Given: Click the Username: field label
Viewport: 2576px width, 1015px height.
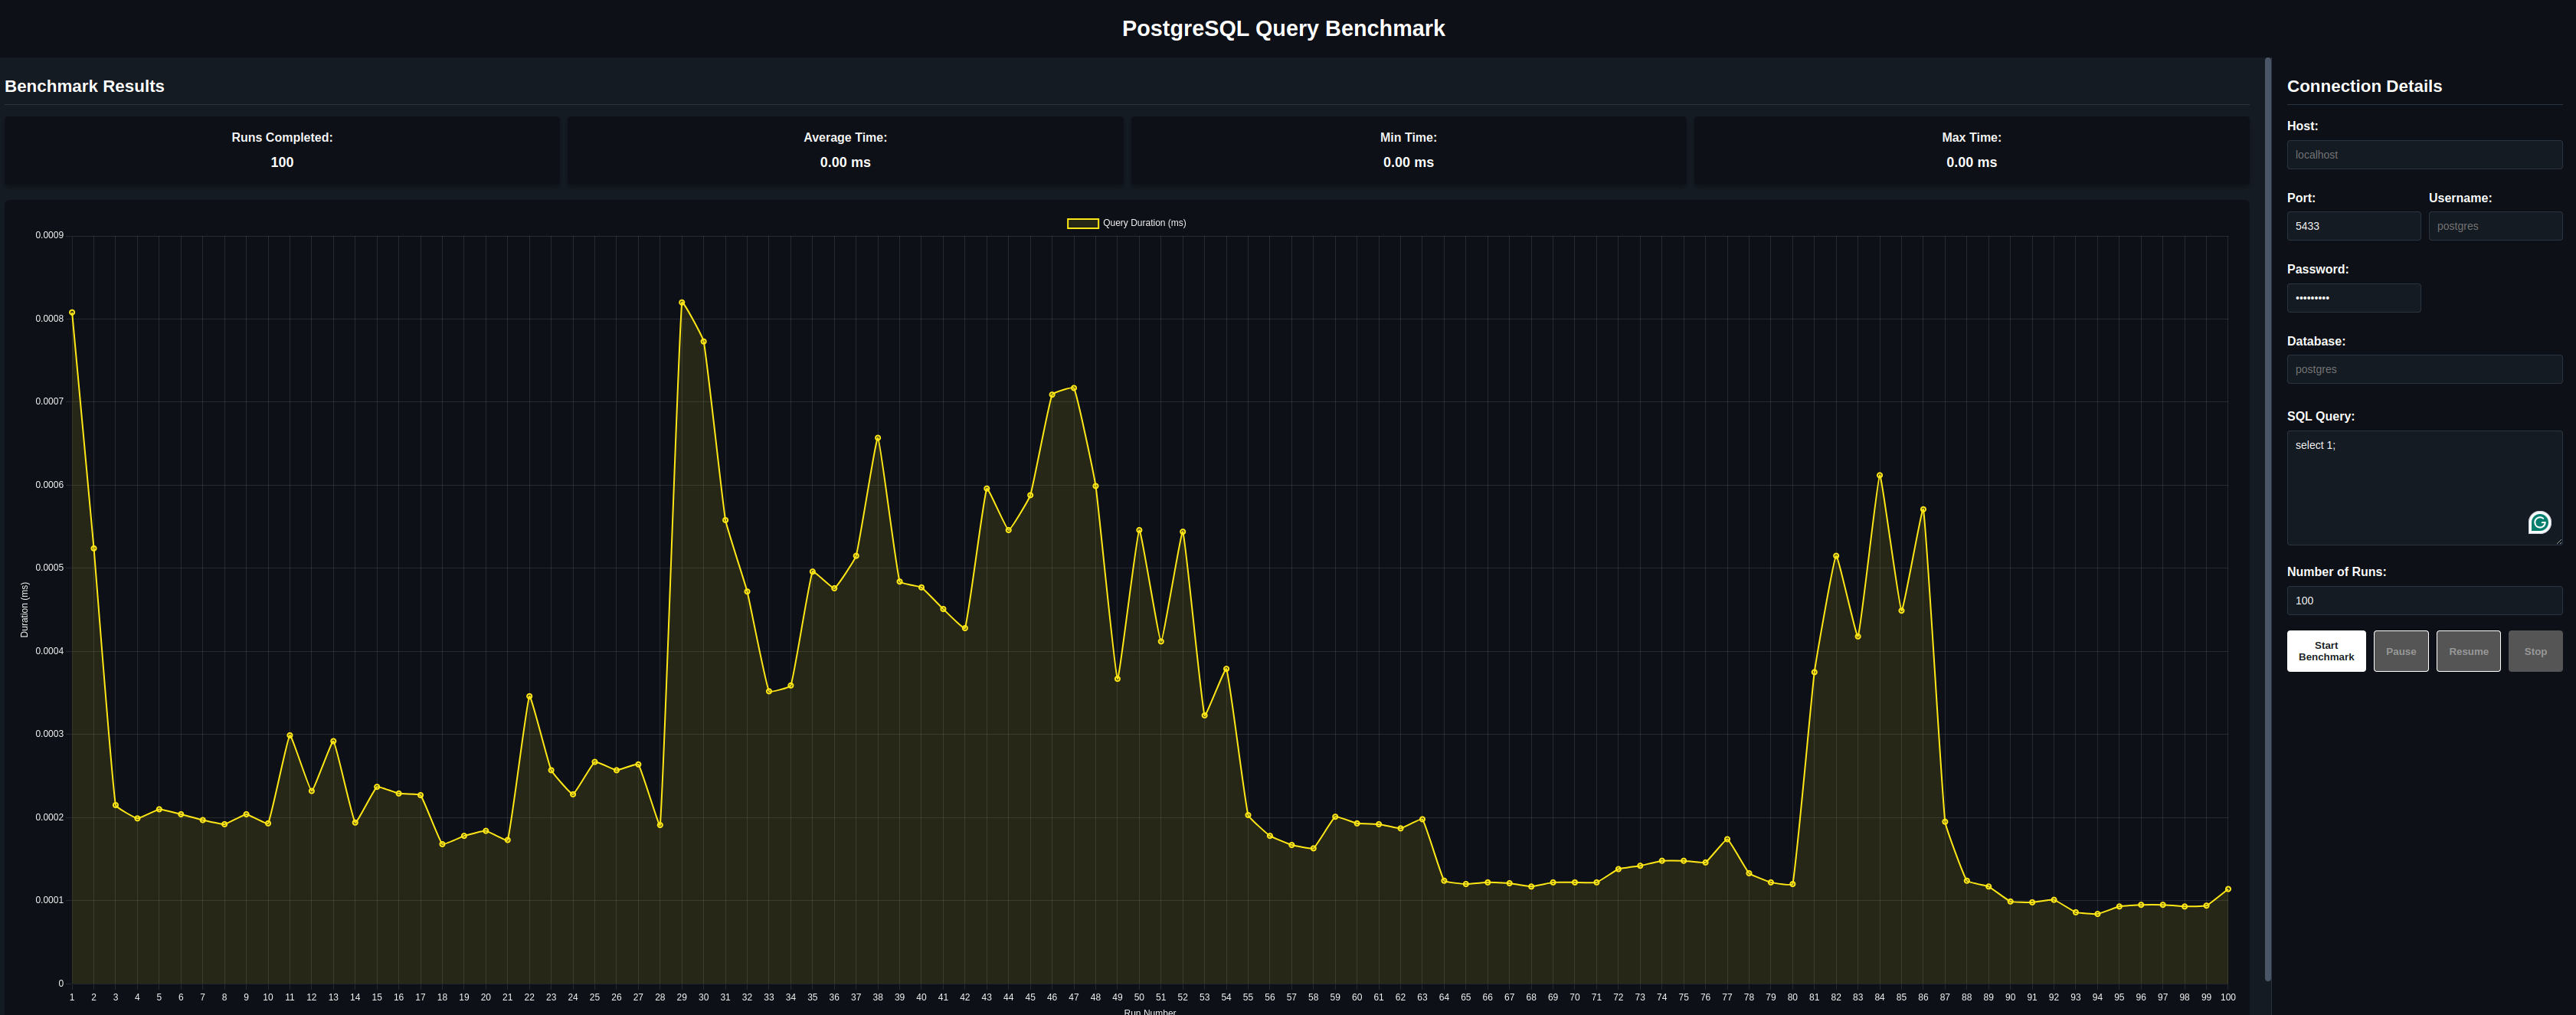Looking at the screenshot, I should pyautogui.click(x=2460, y=198).
